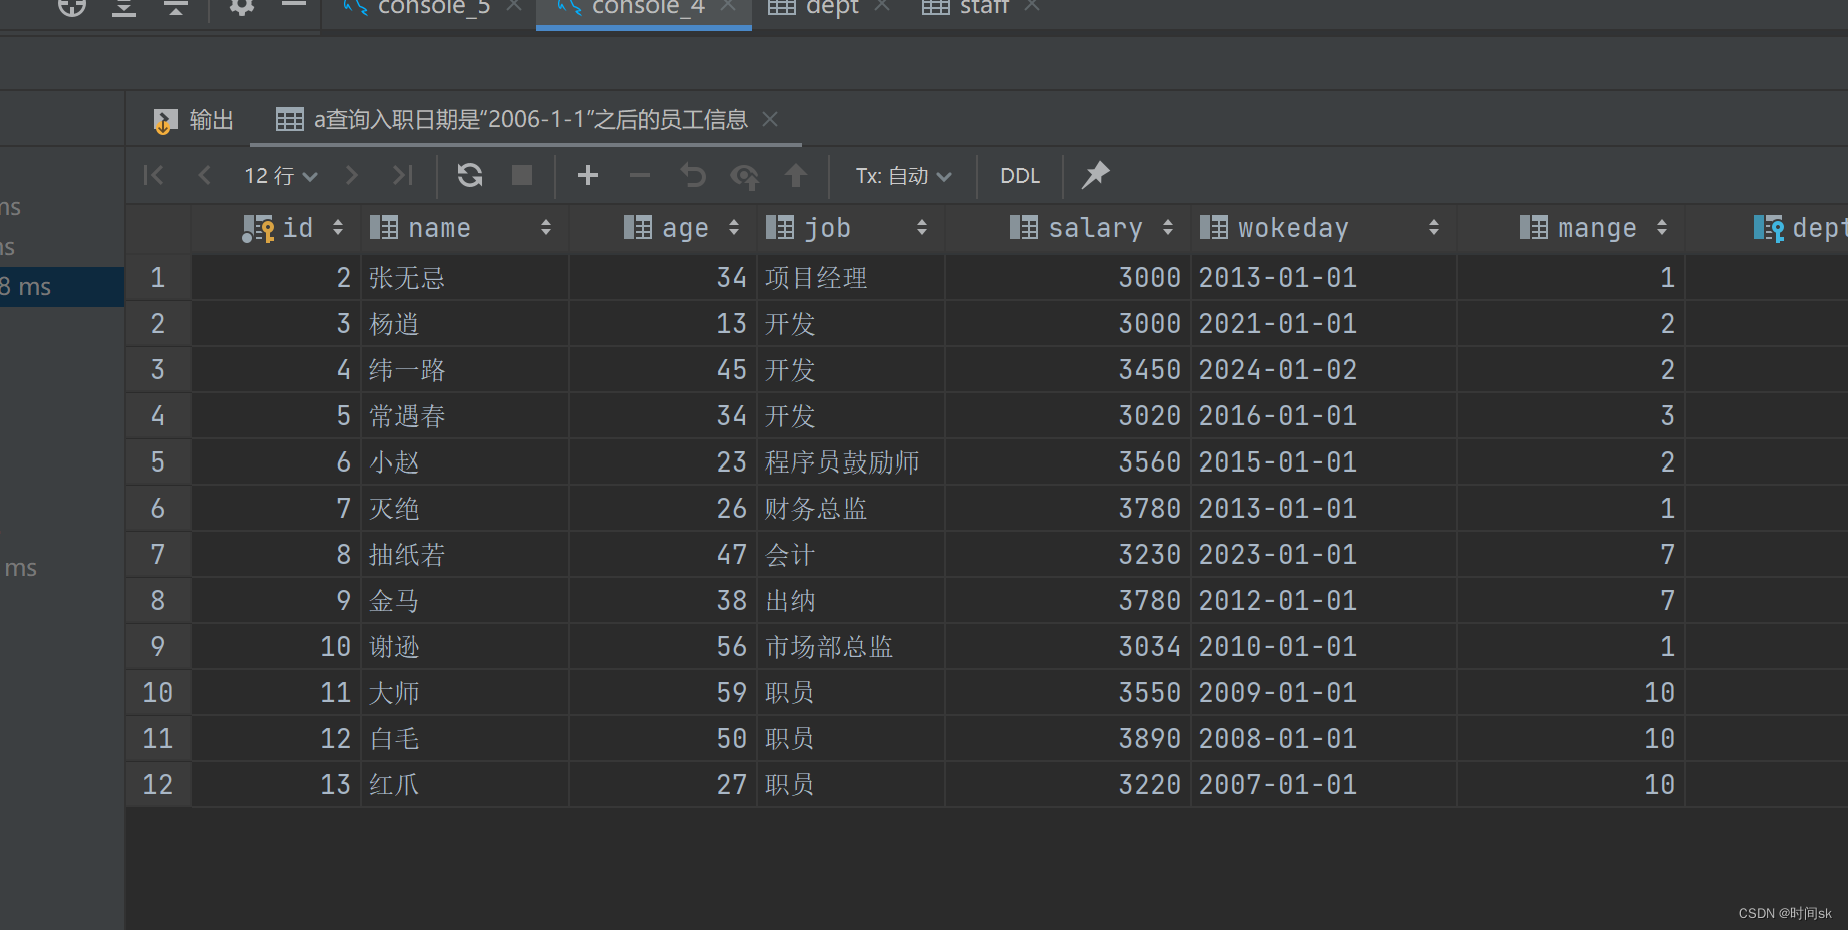
Task: Select the job cell 出纳
Action: pos(851,601)
